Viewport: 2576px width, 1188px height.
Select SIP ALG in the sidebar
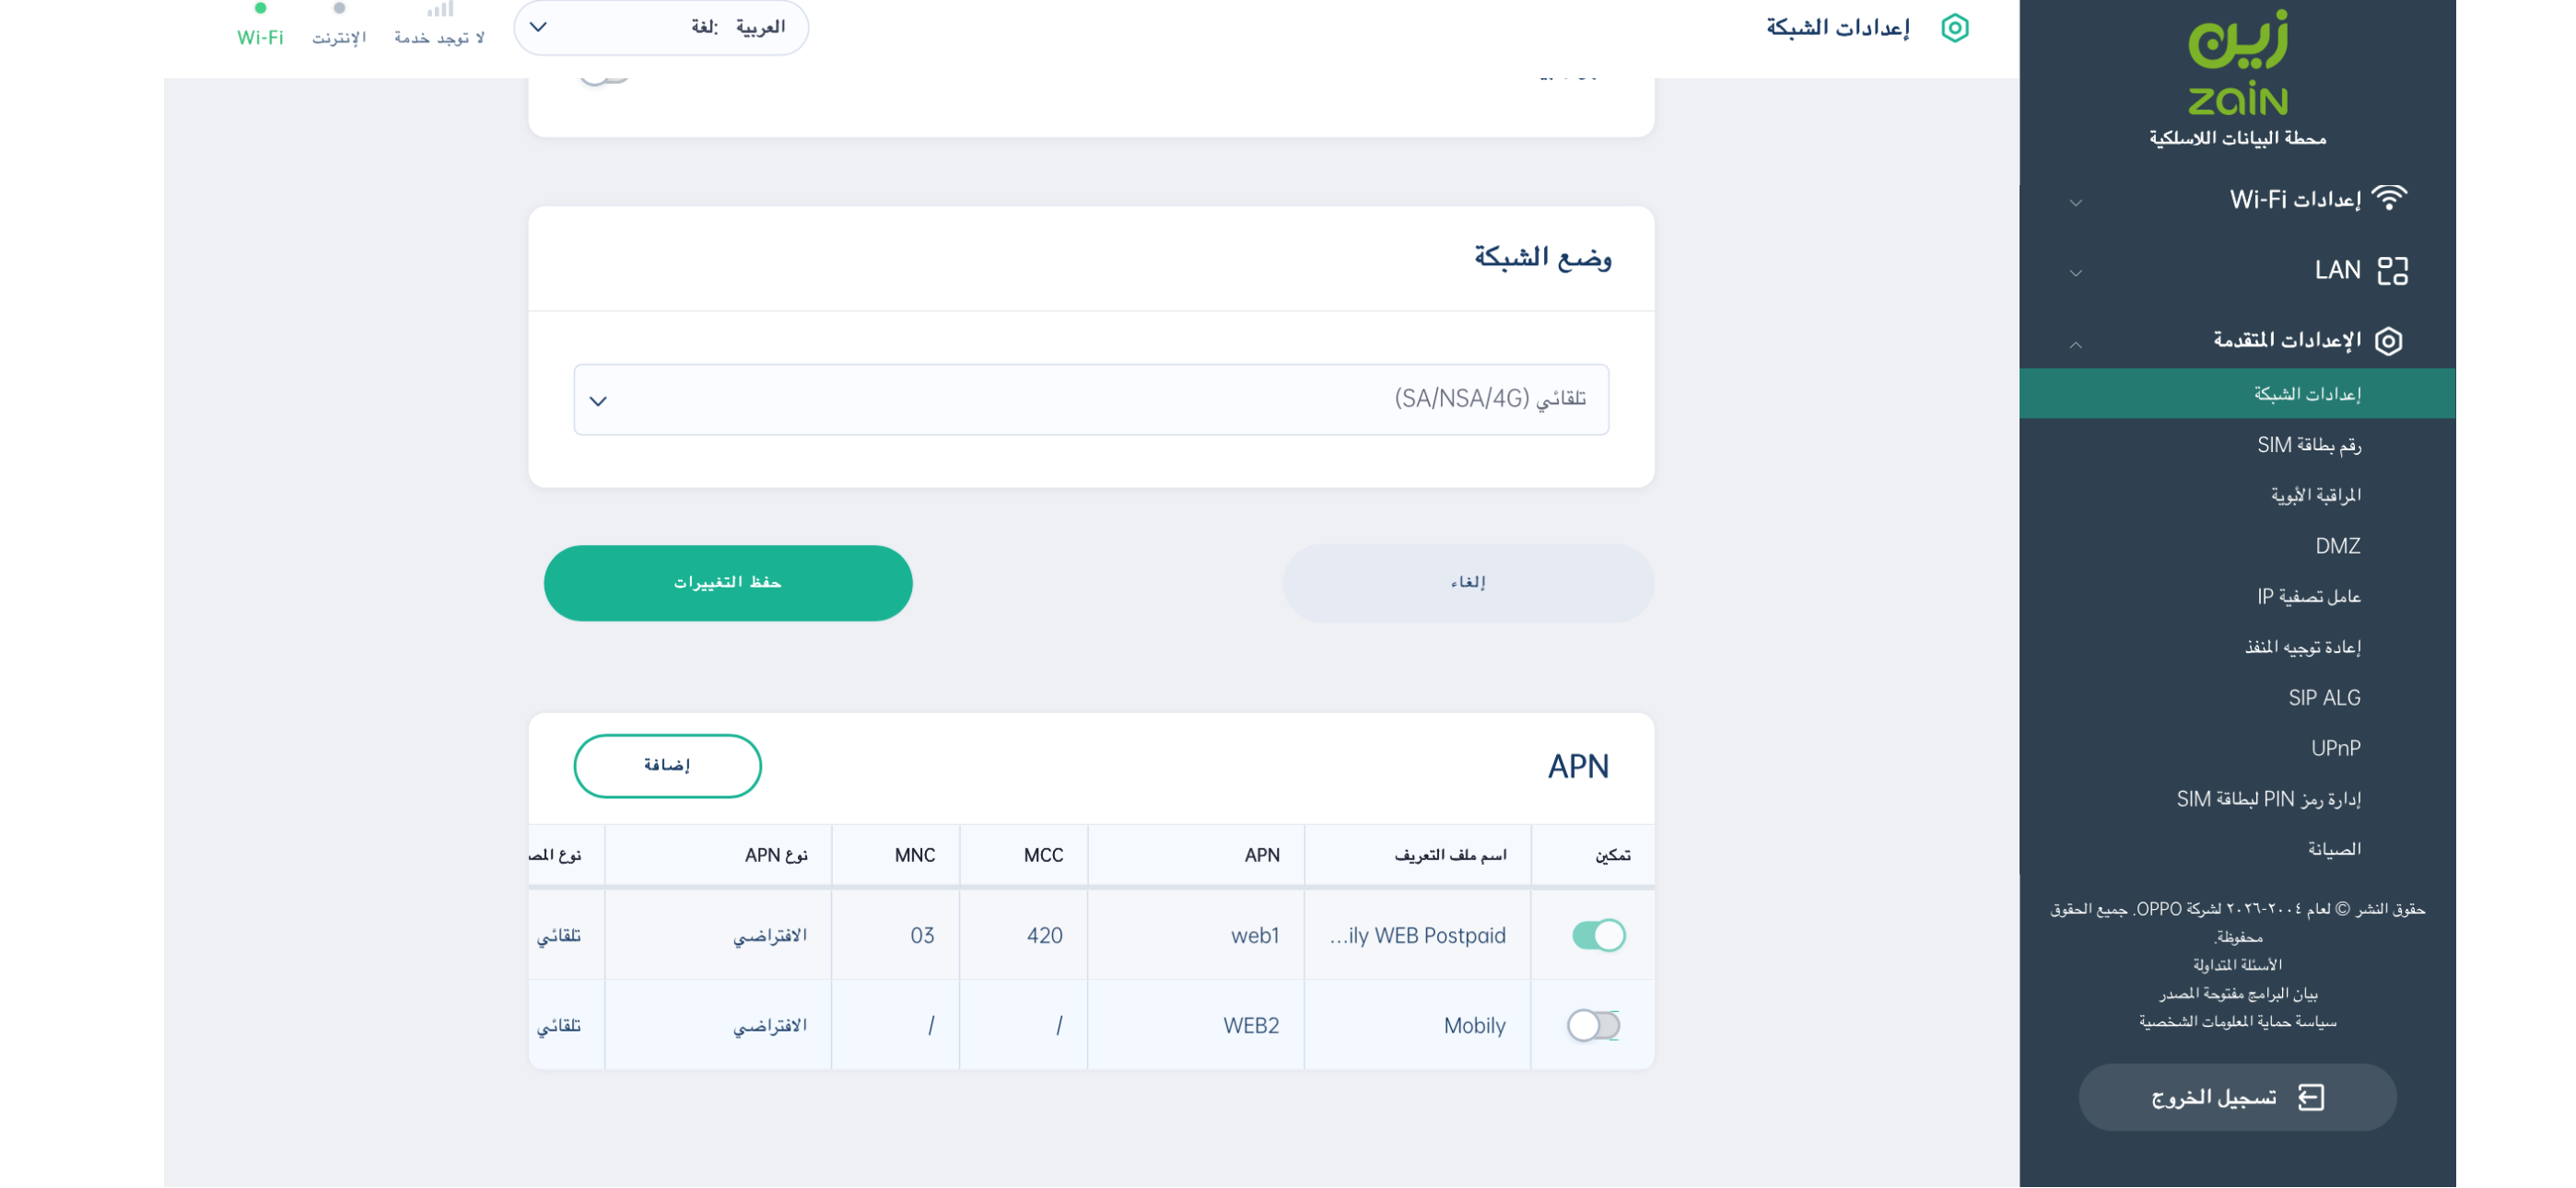(x=2323, y=697)
